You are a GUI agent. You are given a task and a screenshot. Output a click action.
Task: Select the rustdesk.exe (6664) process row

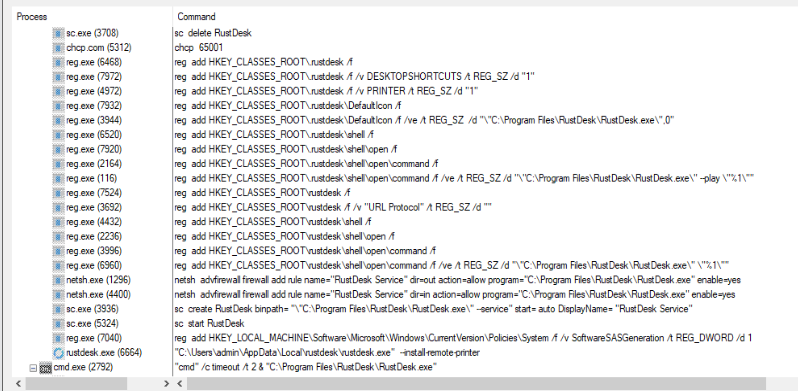tap(92, 353)
